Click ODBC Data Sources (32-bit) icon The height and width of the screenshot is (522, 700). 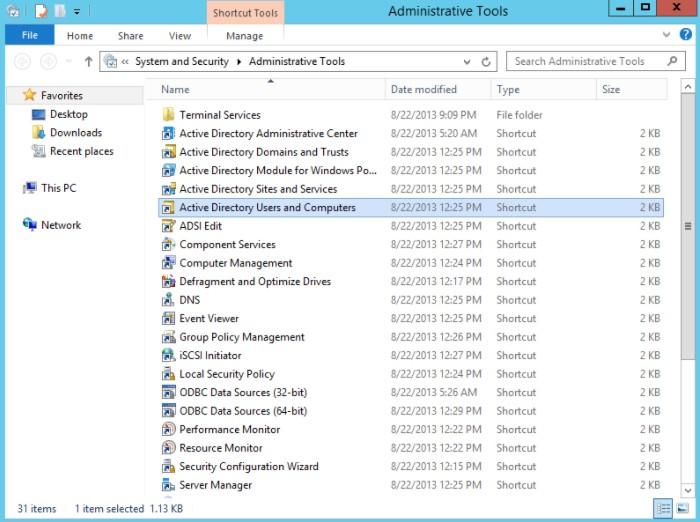tap(168, 393)
